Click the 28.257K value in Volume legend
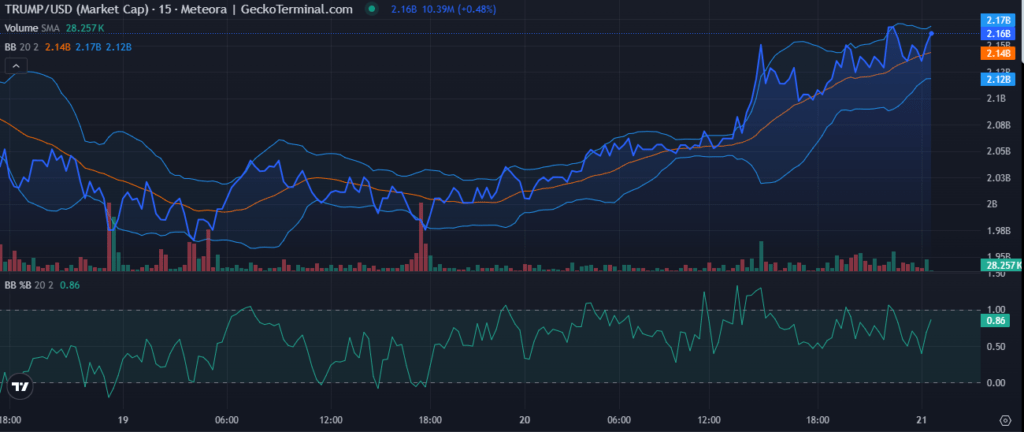 [x=85, y=28]
